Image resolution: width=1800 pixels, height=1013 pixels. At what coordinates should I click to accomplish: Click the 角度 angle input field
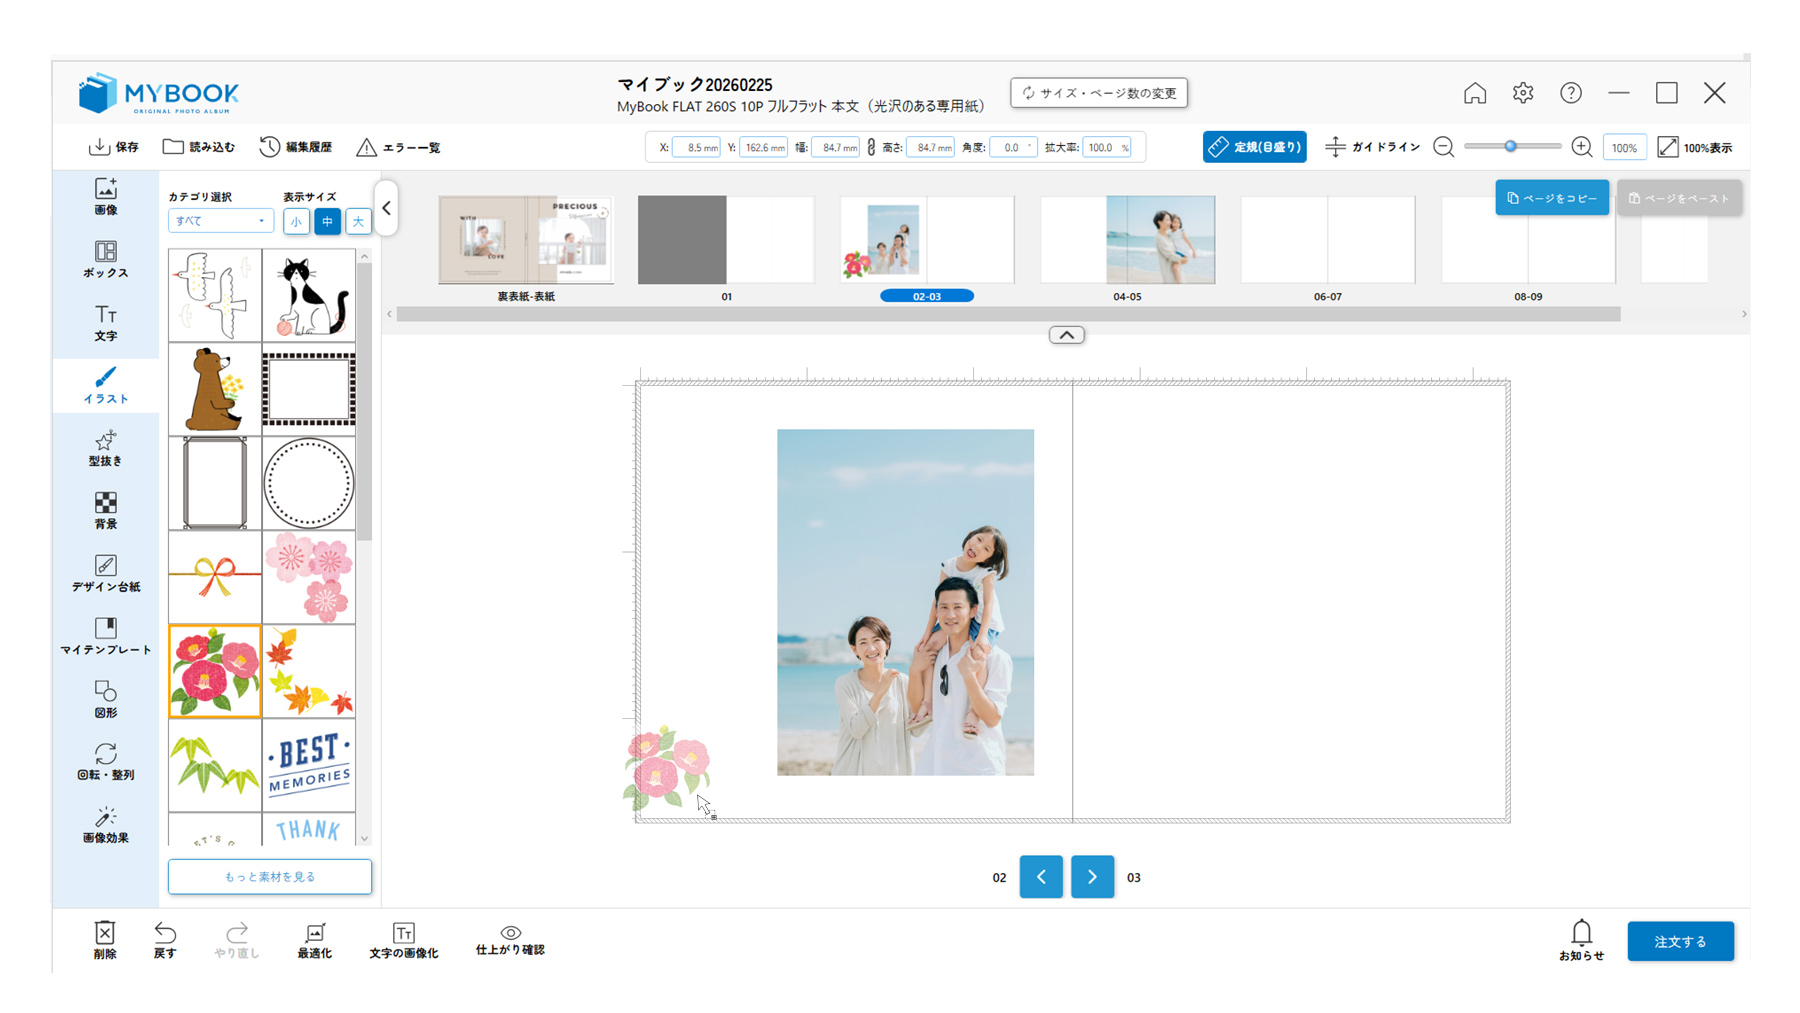coord(1012,147)
